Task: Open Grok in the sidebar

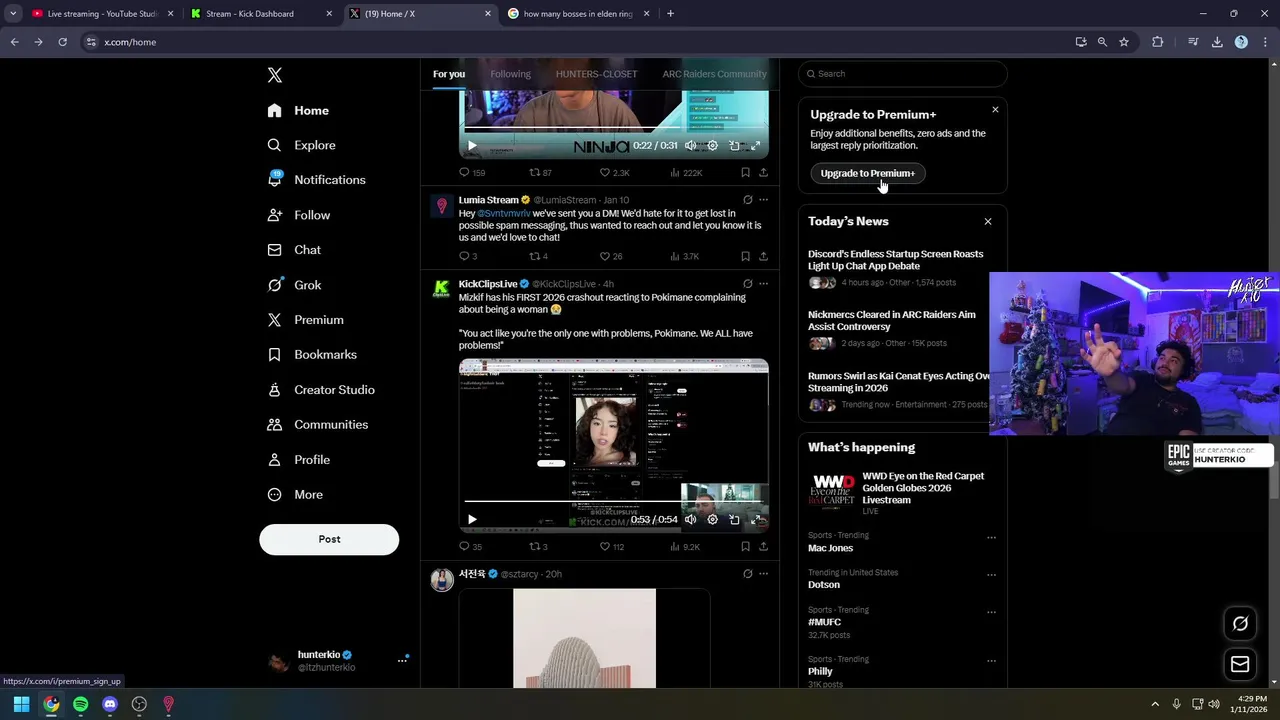Action: click(x=294, y=285)
